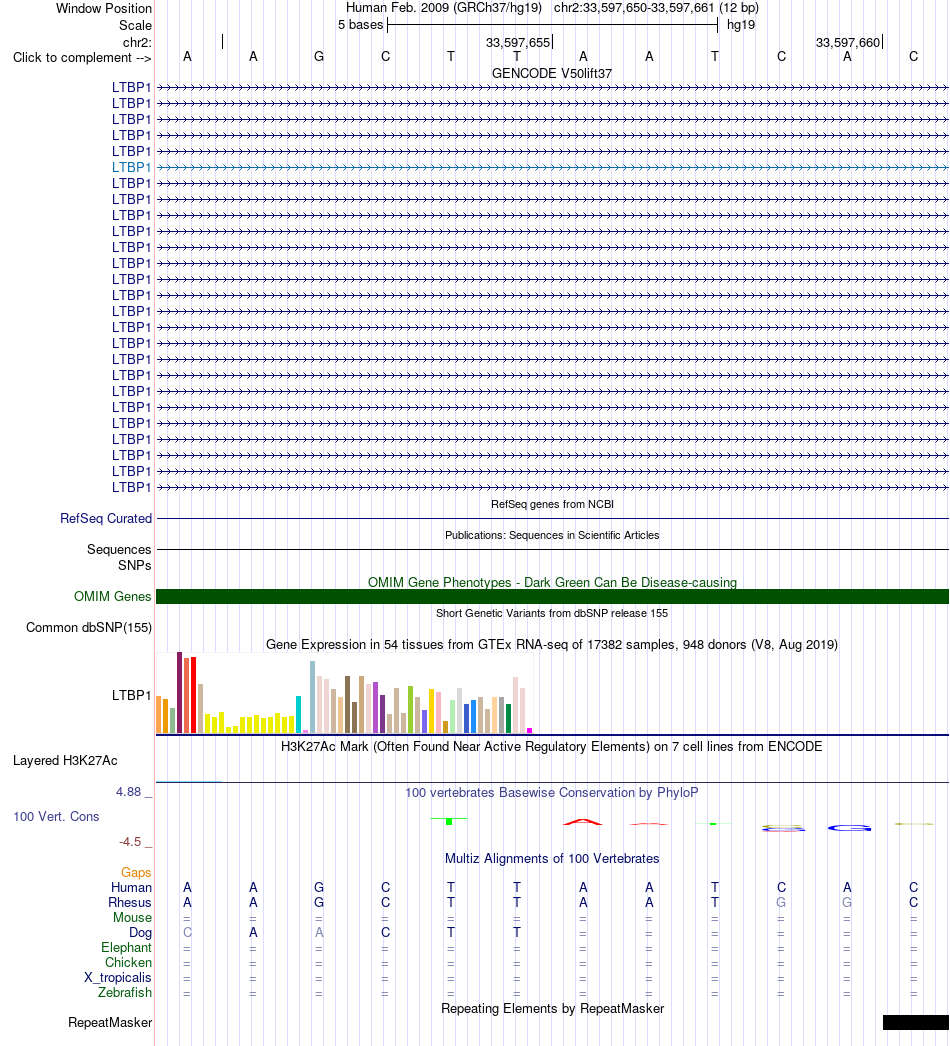Click 'Multiz Alignments of 100 Vertebrates' title
Screen dimensions: 950x1046
tap(552, 859)
